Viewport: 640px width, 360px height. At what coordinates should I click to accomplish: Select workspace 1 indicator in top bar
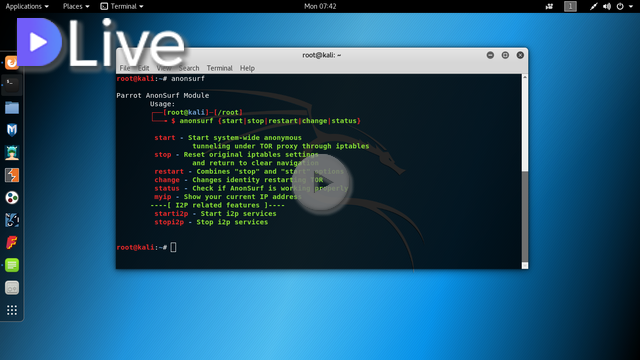570,6
